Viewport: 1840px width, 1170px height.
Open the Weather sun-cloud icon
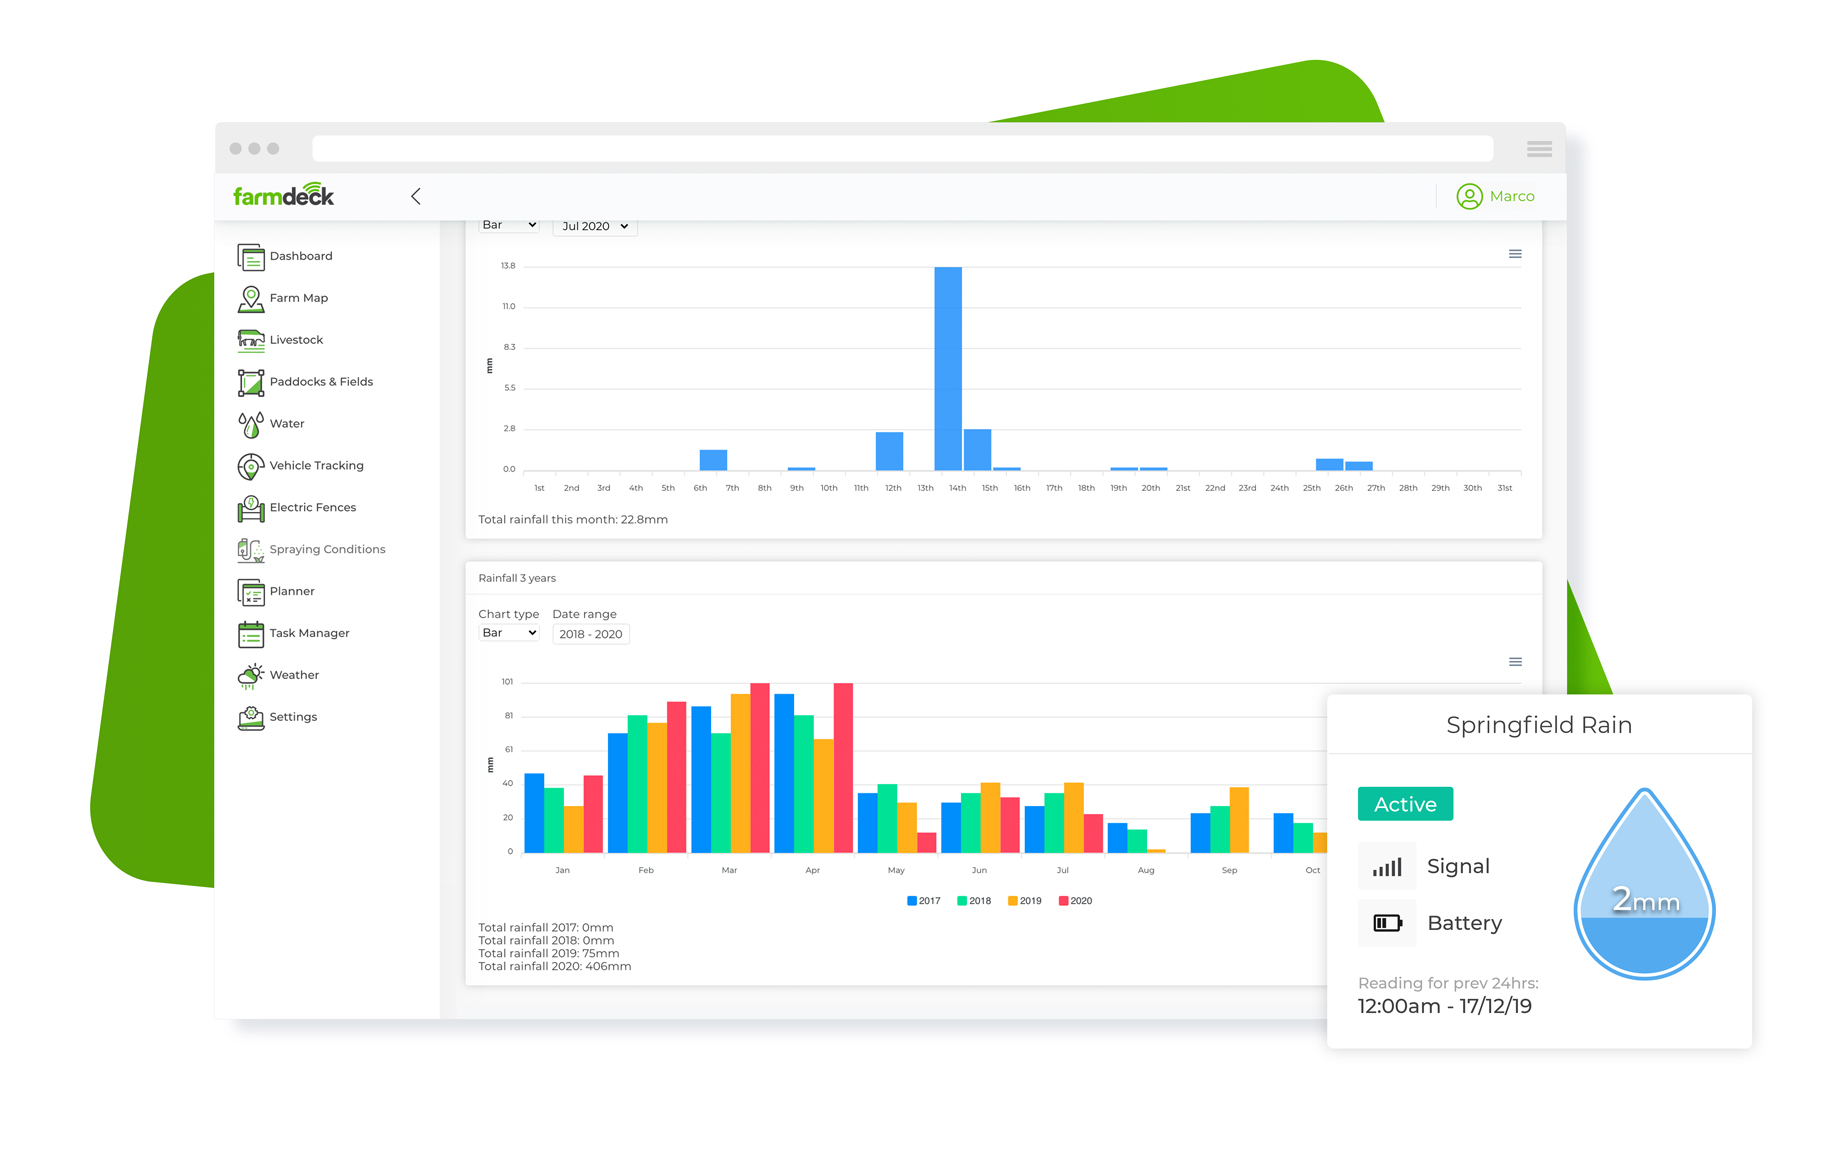250,676
